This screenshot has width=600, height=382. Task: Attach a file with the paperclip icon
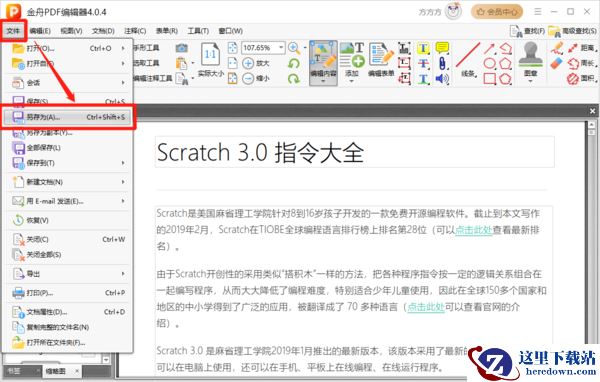tap(442, 64)
